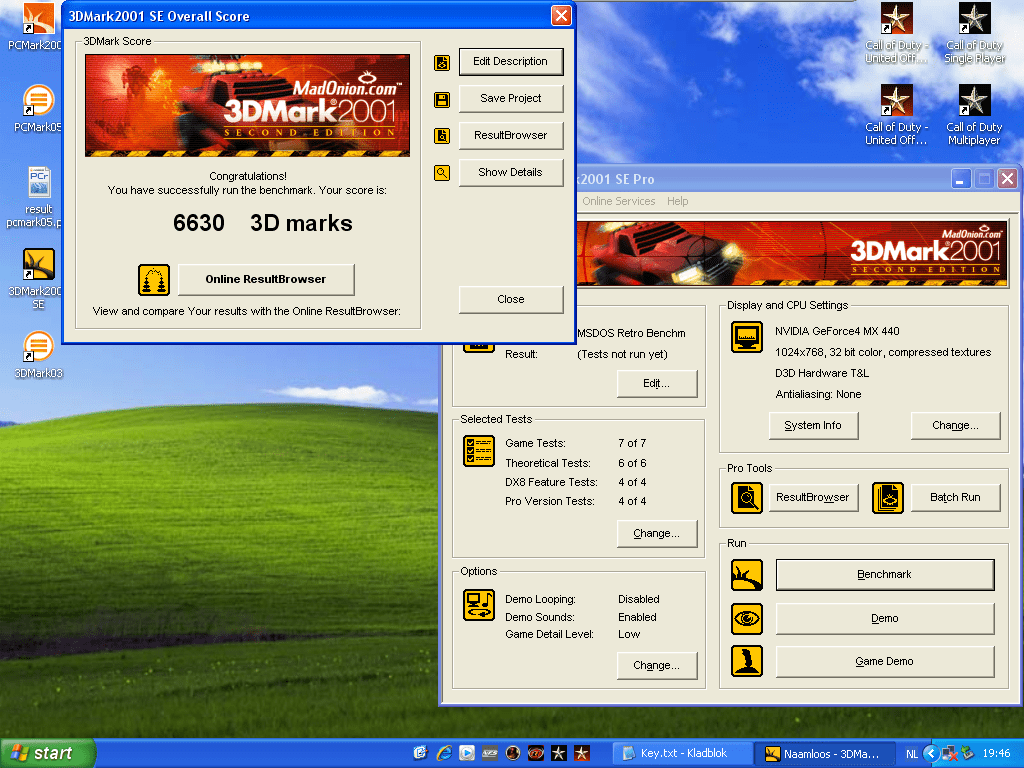Click the System Info button
The image size is (1024, 768).
click(x=813, y=425)
